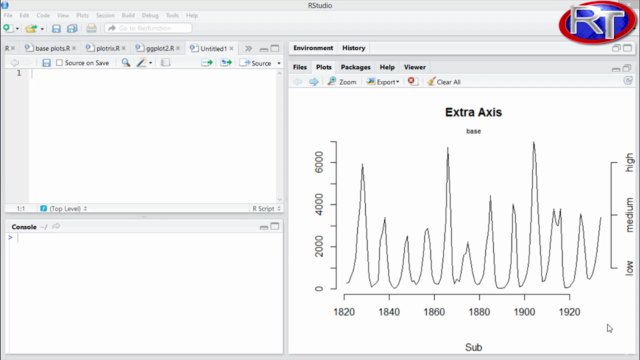Click Clear All plots button
640x360 pixels.
[444, 82]
